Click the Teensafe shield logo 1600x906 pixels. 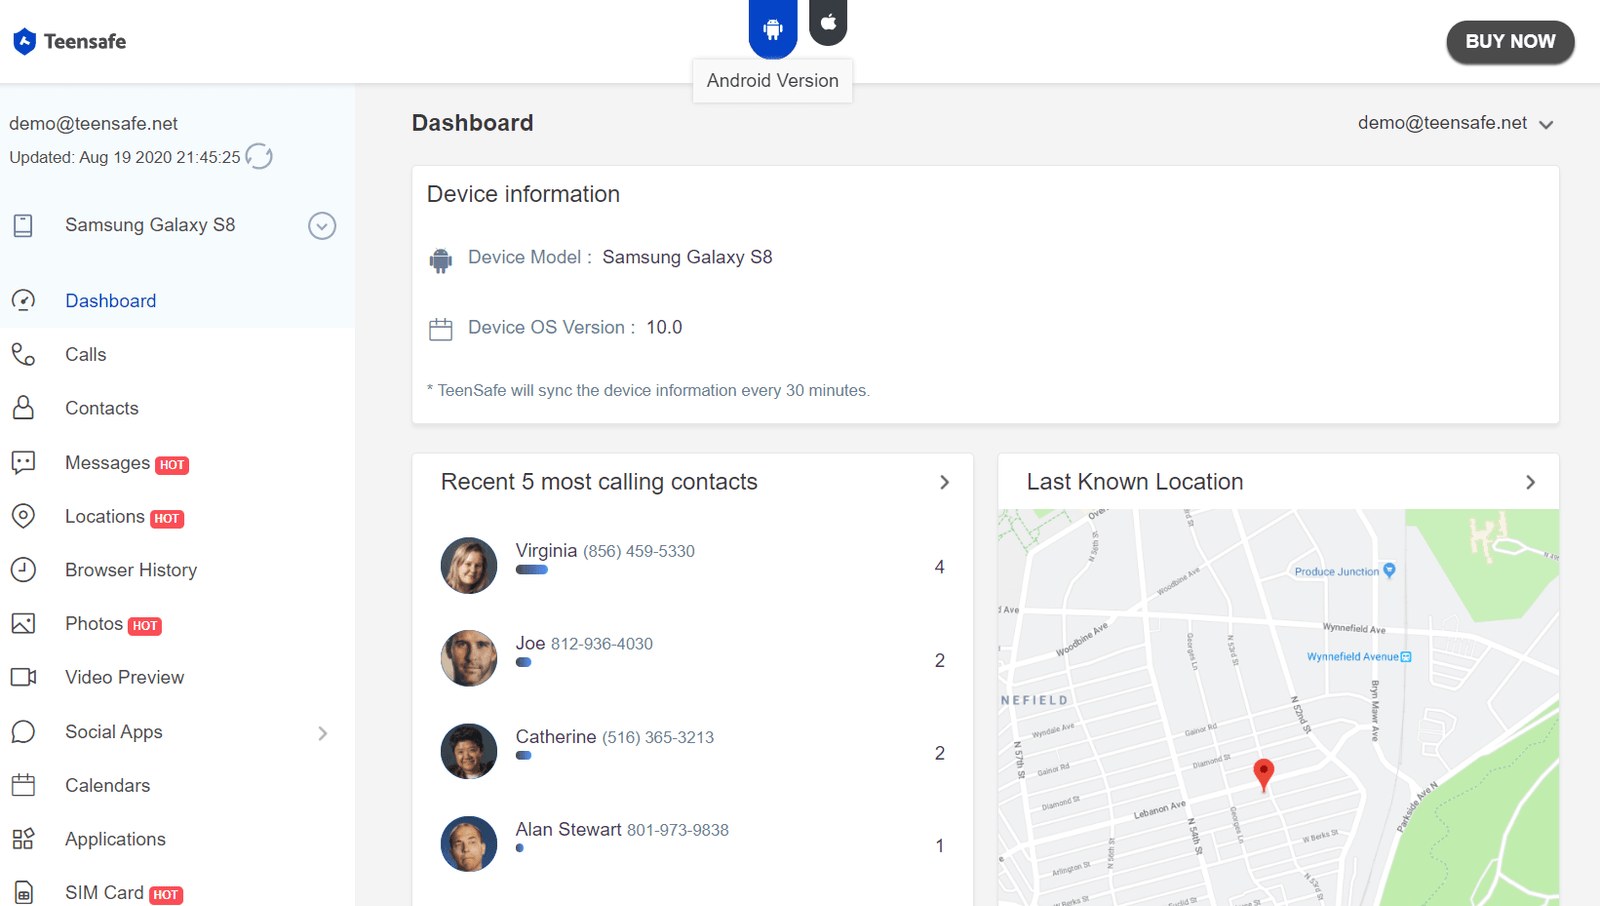click(25, 41)
